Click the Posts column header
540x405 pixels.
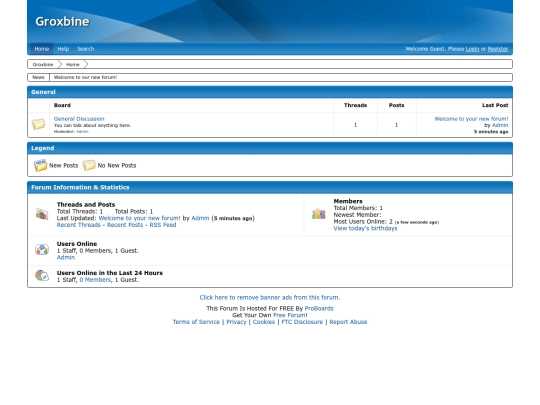396,105
